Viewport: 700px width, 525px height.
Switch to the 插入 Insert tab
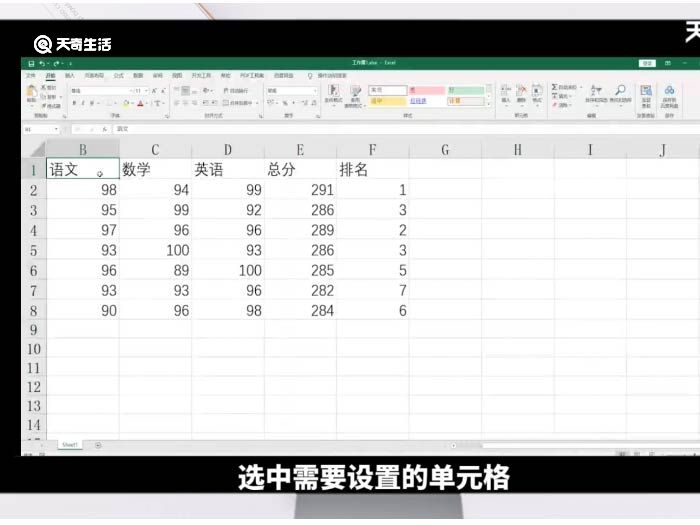(69, 75)
